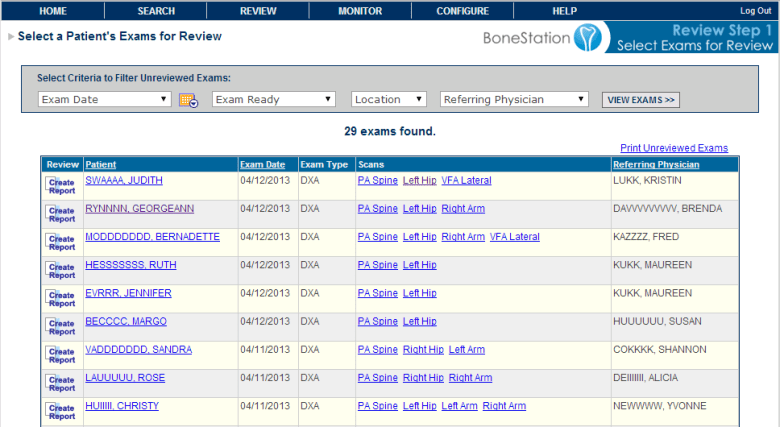The width and height of the screenshot is (780, 427).
Task: Open patient LAUUUUU, ROSE record link
Action: point(125,378)
